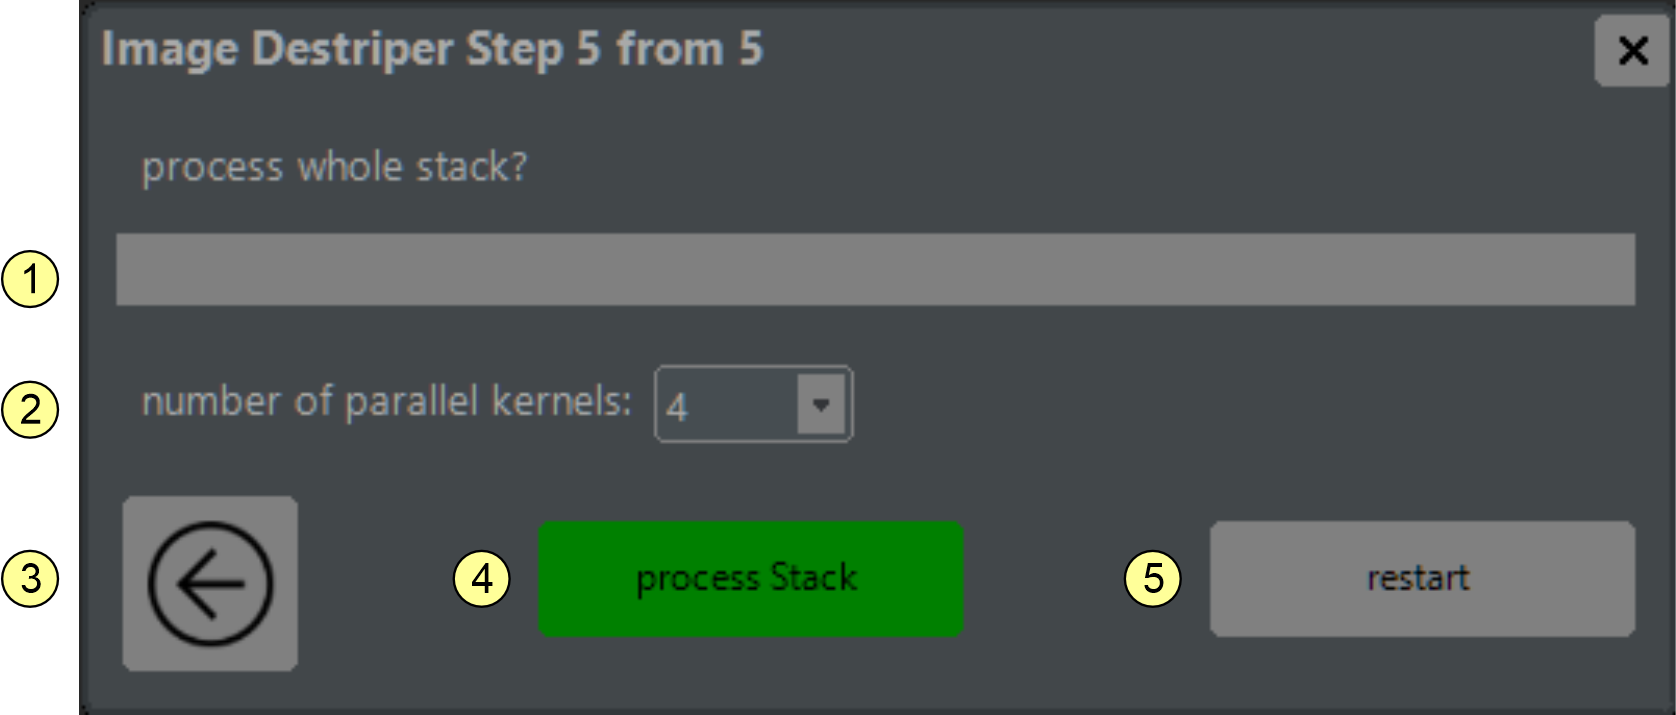Screen dimensions: 1676x715
Task: Open the parallel kernels dropdown arrow
Action: 821,405
